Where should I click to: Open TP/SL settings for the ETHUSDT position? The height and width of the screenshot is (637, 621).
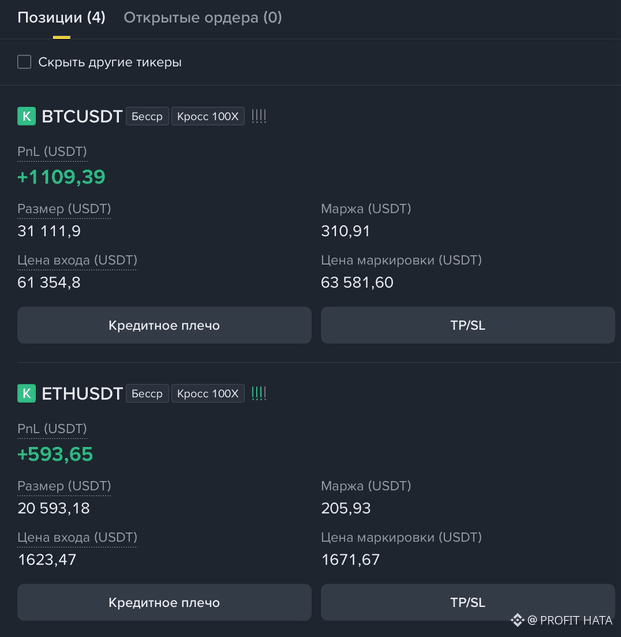tap(468, 602)
